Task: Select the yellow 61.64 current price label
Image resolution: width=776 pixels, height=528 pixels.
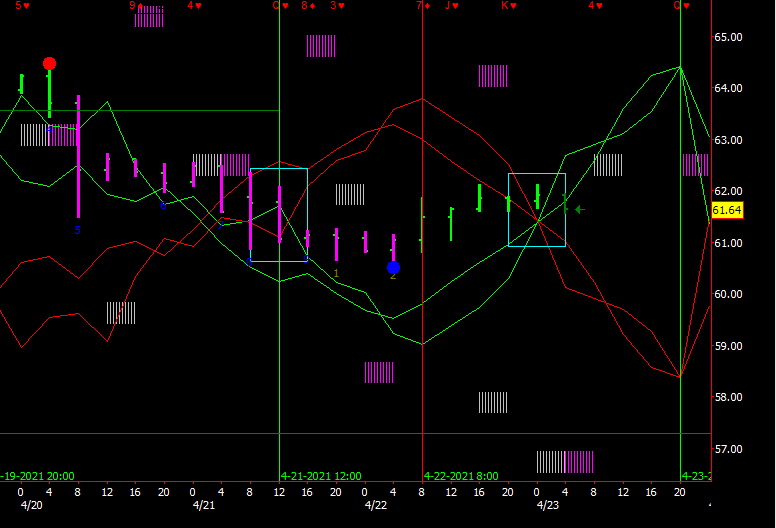Action: [727, 210]
